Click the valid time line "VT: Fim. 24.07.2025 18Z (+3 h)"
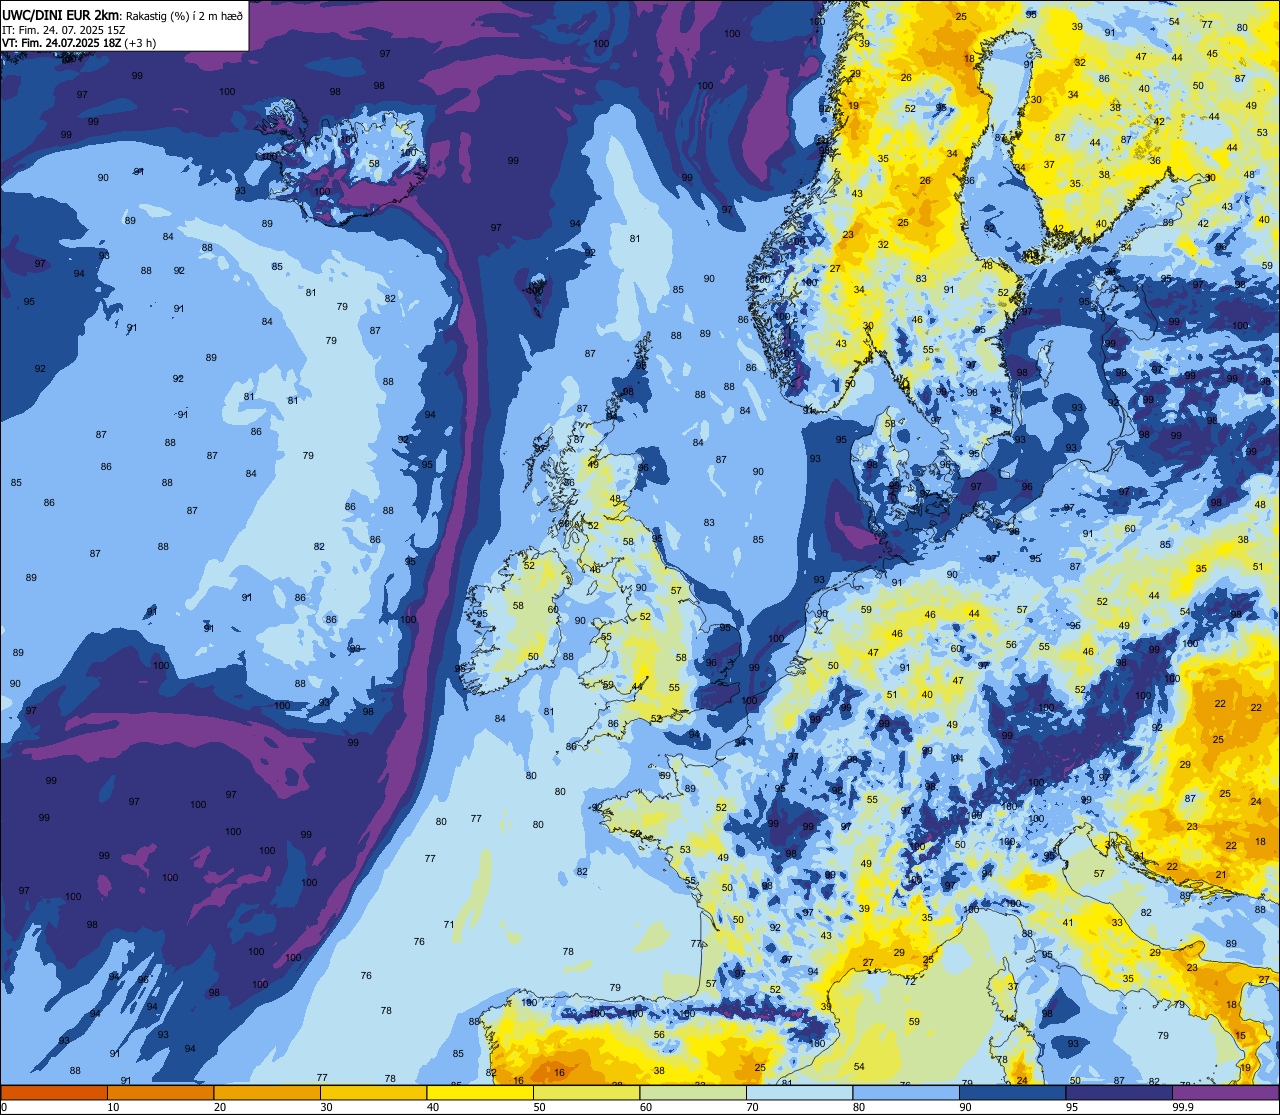 (79, 43)
